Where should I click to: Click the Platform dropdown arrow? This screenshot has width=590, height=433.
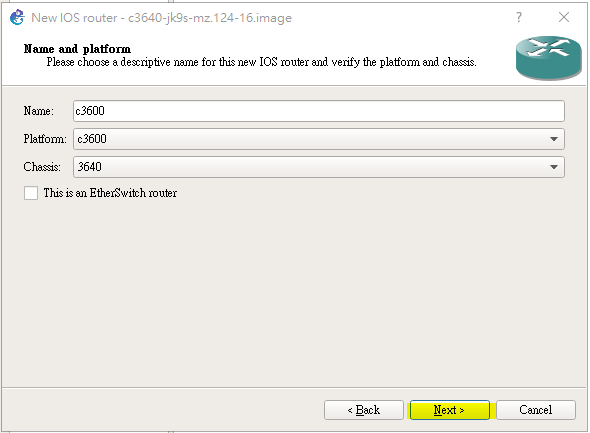click(x=554, y=139)
